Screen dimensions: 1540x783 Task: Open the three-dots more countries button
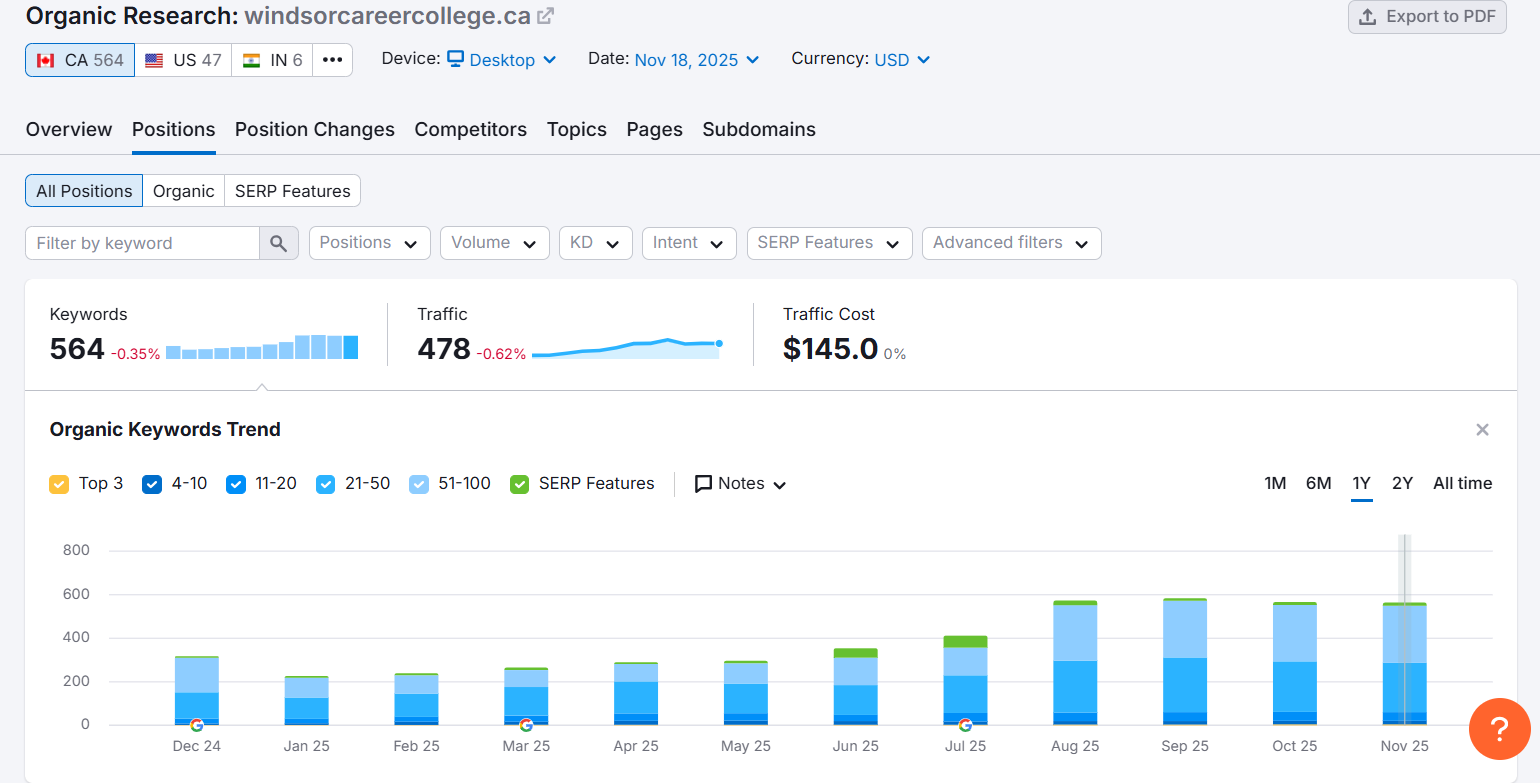(332, 60)
